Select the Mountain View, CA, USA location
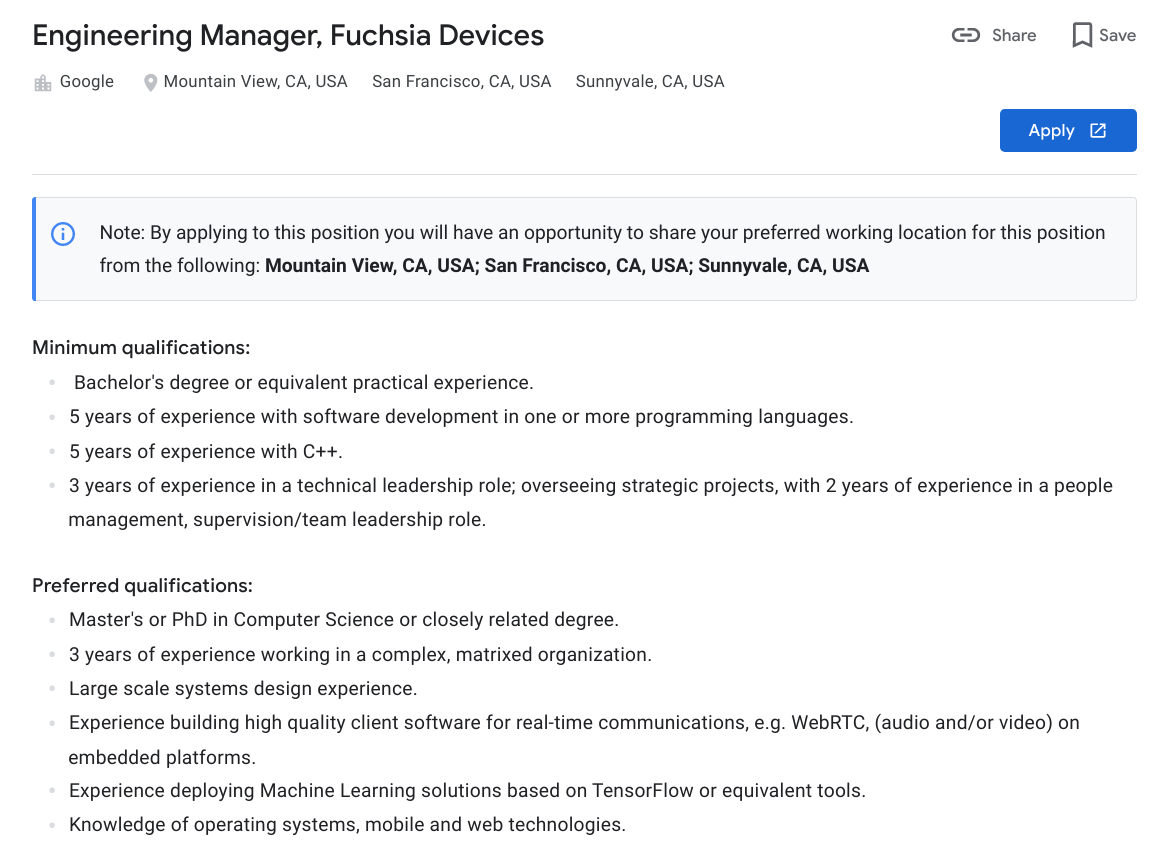 255,82
